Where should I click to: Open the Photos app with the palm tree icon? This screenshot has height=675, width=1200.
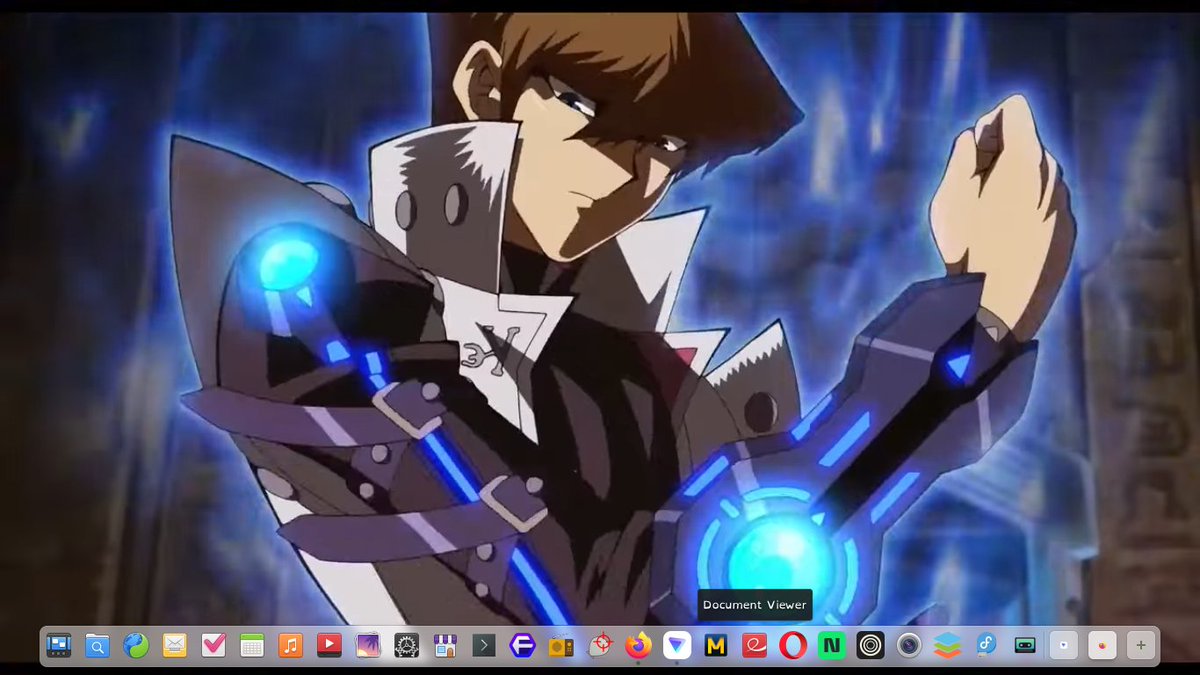pyautogui.click(x=368, y=646)
